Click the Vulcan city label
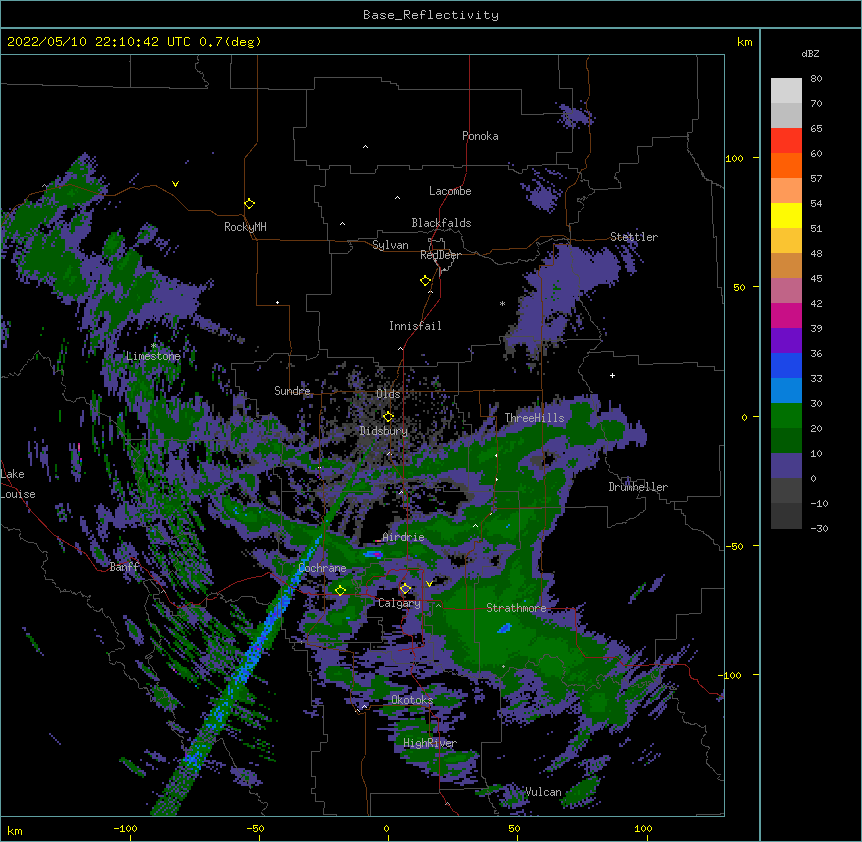This screenshot has height=842, width=862. [543, 792]
